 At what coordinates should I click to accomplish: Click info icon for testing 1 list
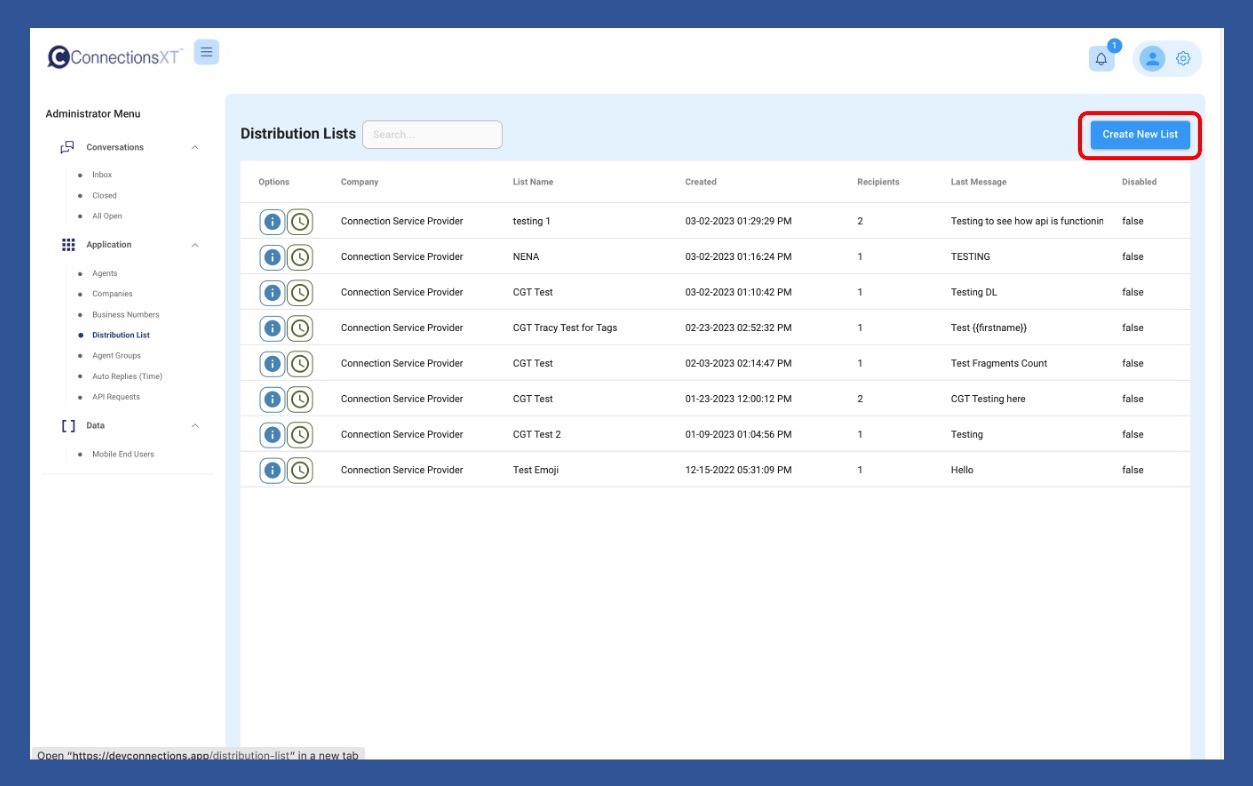(272, 222)
